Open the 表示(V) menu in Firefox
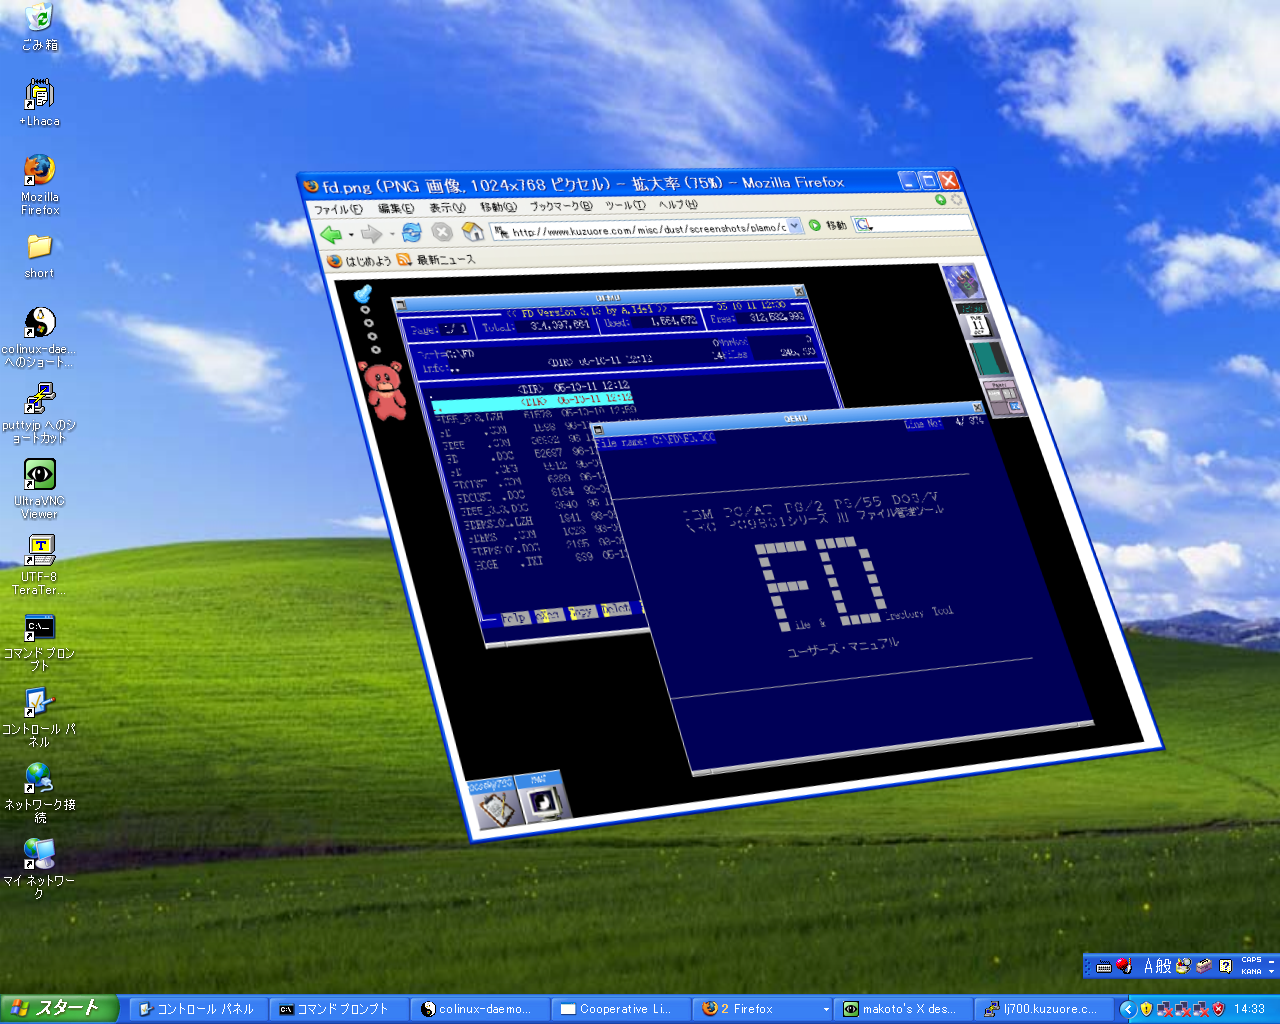Image resolution: width=1280 pixels, height=1024 pixels. point(447,207)
